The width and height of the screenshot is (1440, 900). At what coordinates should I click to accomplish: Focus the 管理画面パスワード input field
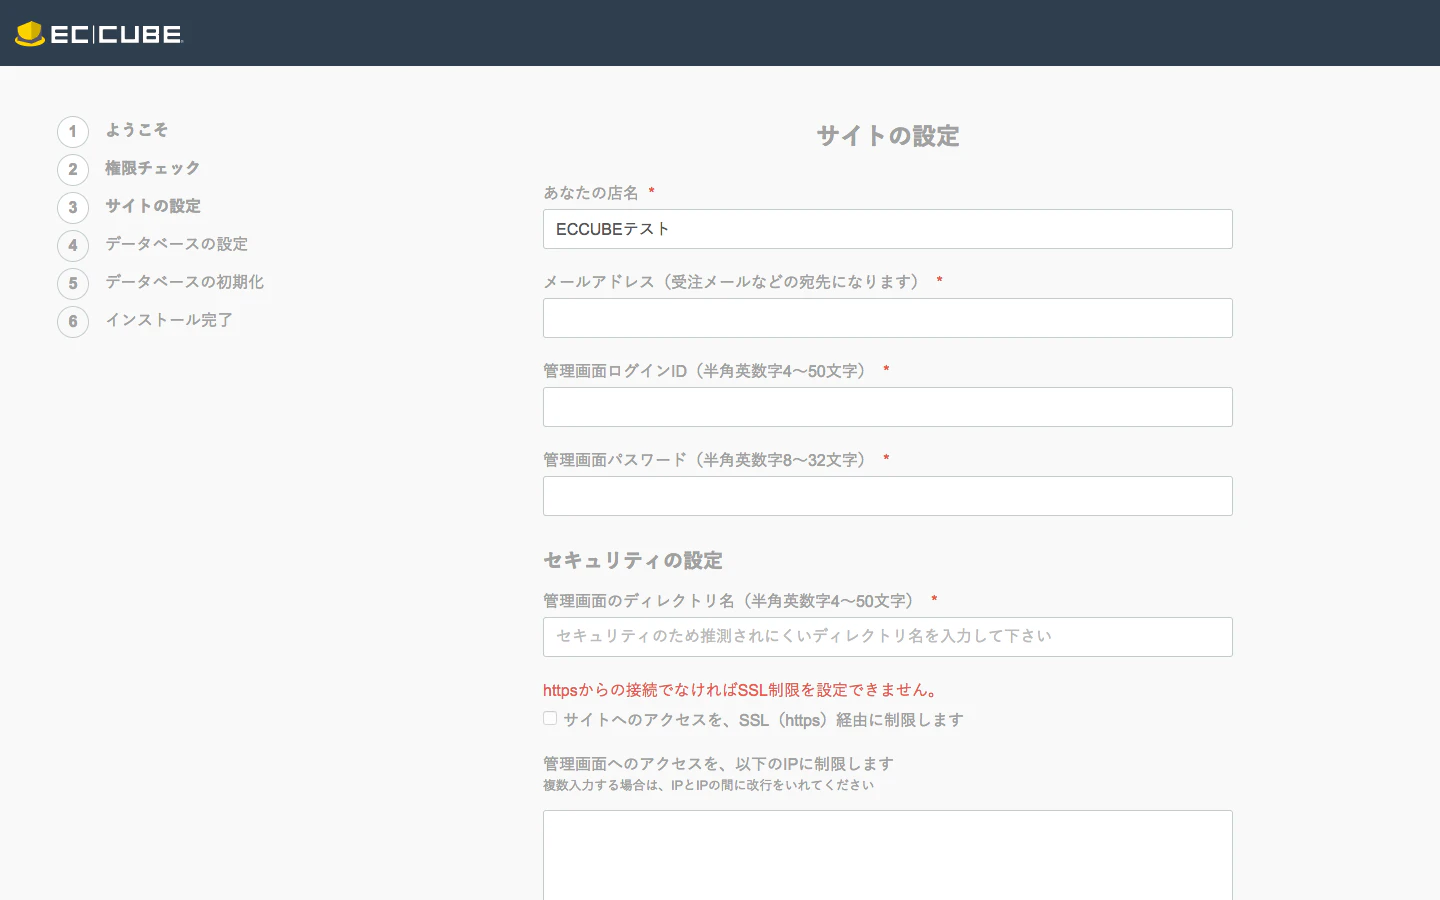[x=888, y=496]
